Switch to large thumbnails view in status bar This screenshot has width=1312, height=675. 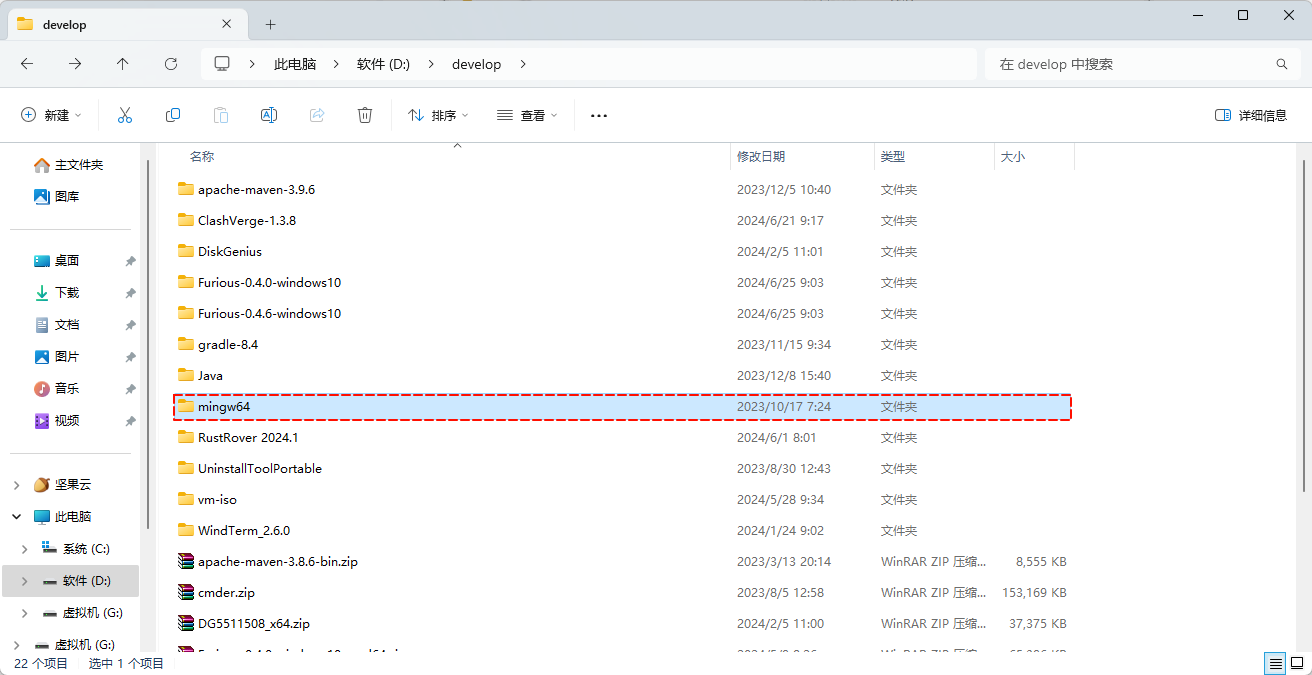pyautogui.click(x=1297, y=663)
